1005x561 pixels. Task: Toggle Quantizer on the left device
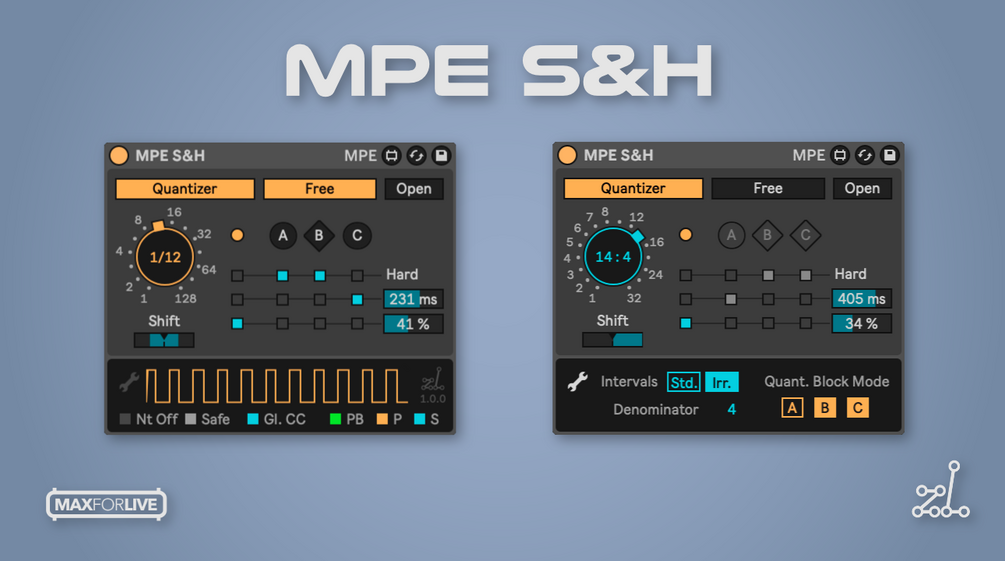pos(185,189)
